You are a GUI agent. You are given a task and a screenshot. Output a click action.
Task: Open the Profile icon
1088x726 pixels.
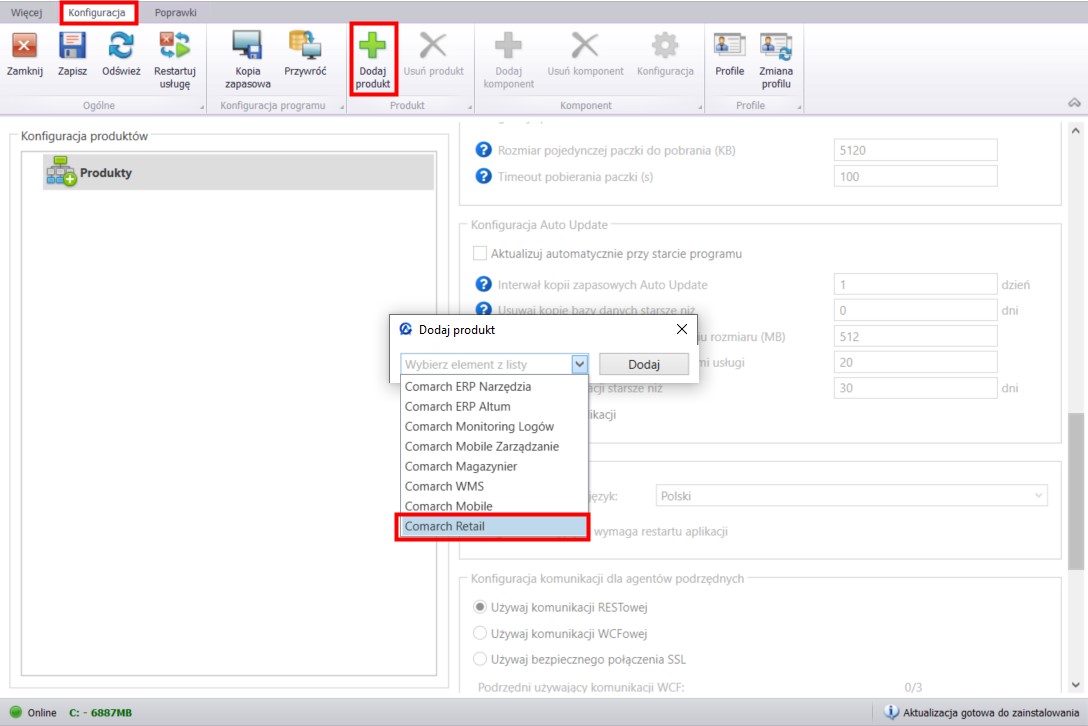coord(729,46)
